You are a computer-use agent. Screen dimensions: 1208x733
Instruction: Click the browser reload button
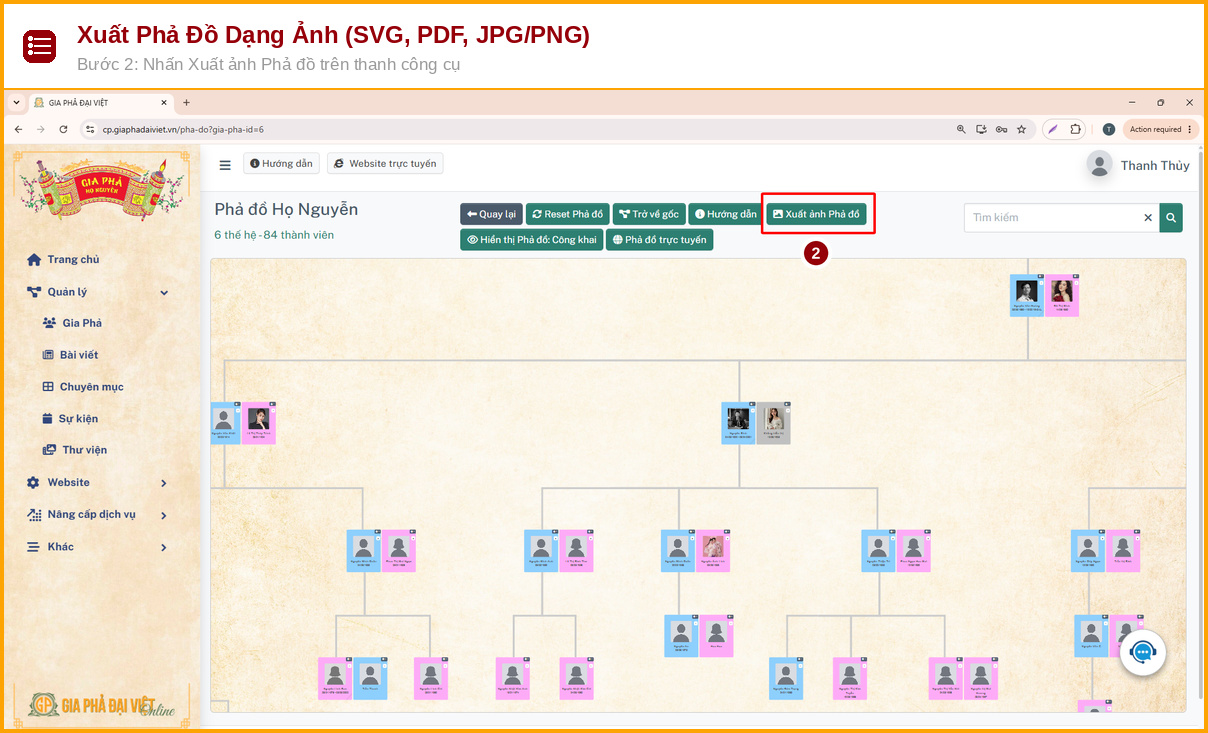63,129
